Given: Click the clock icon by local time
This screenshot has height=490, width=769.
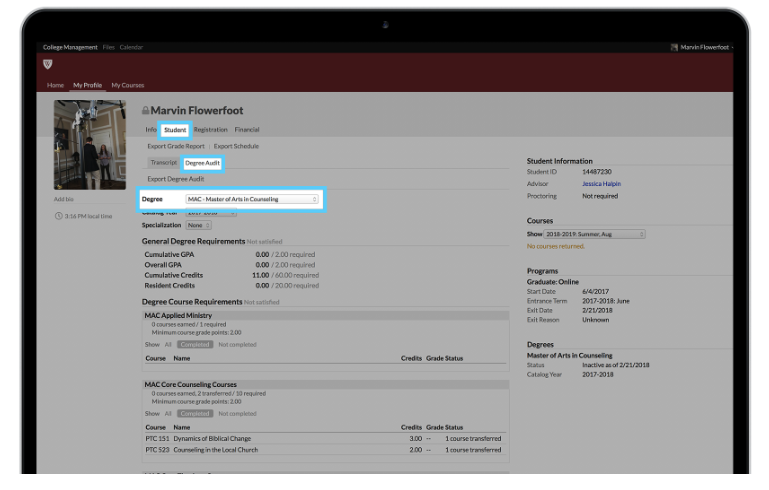Looking at the screenshot, I should coord(58,216).
